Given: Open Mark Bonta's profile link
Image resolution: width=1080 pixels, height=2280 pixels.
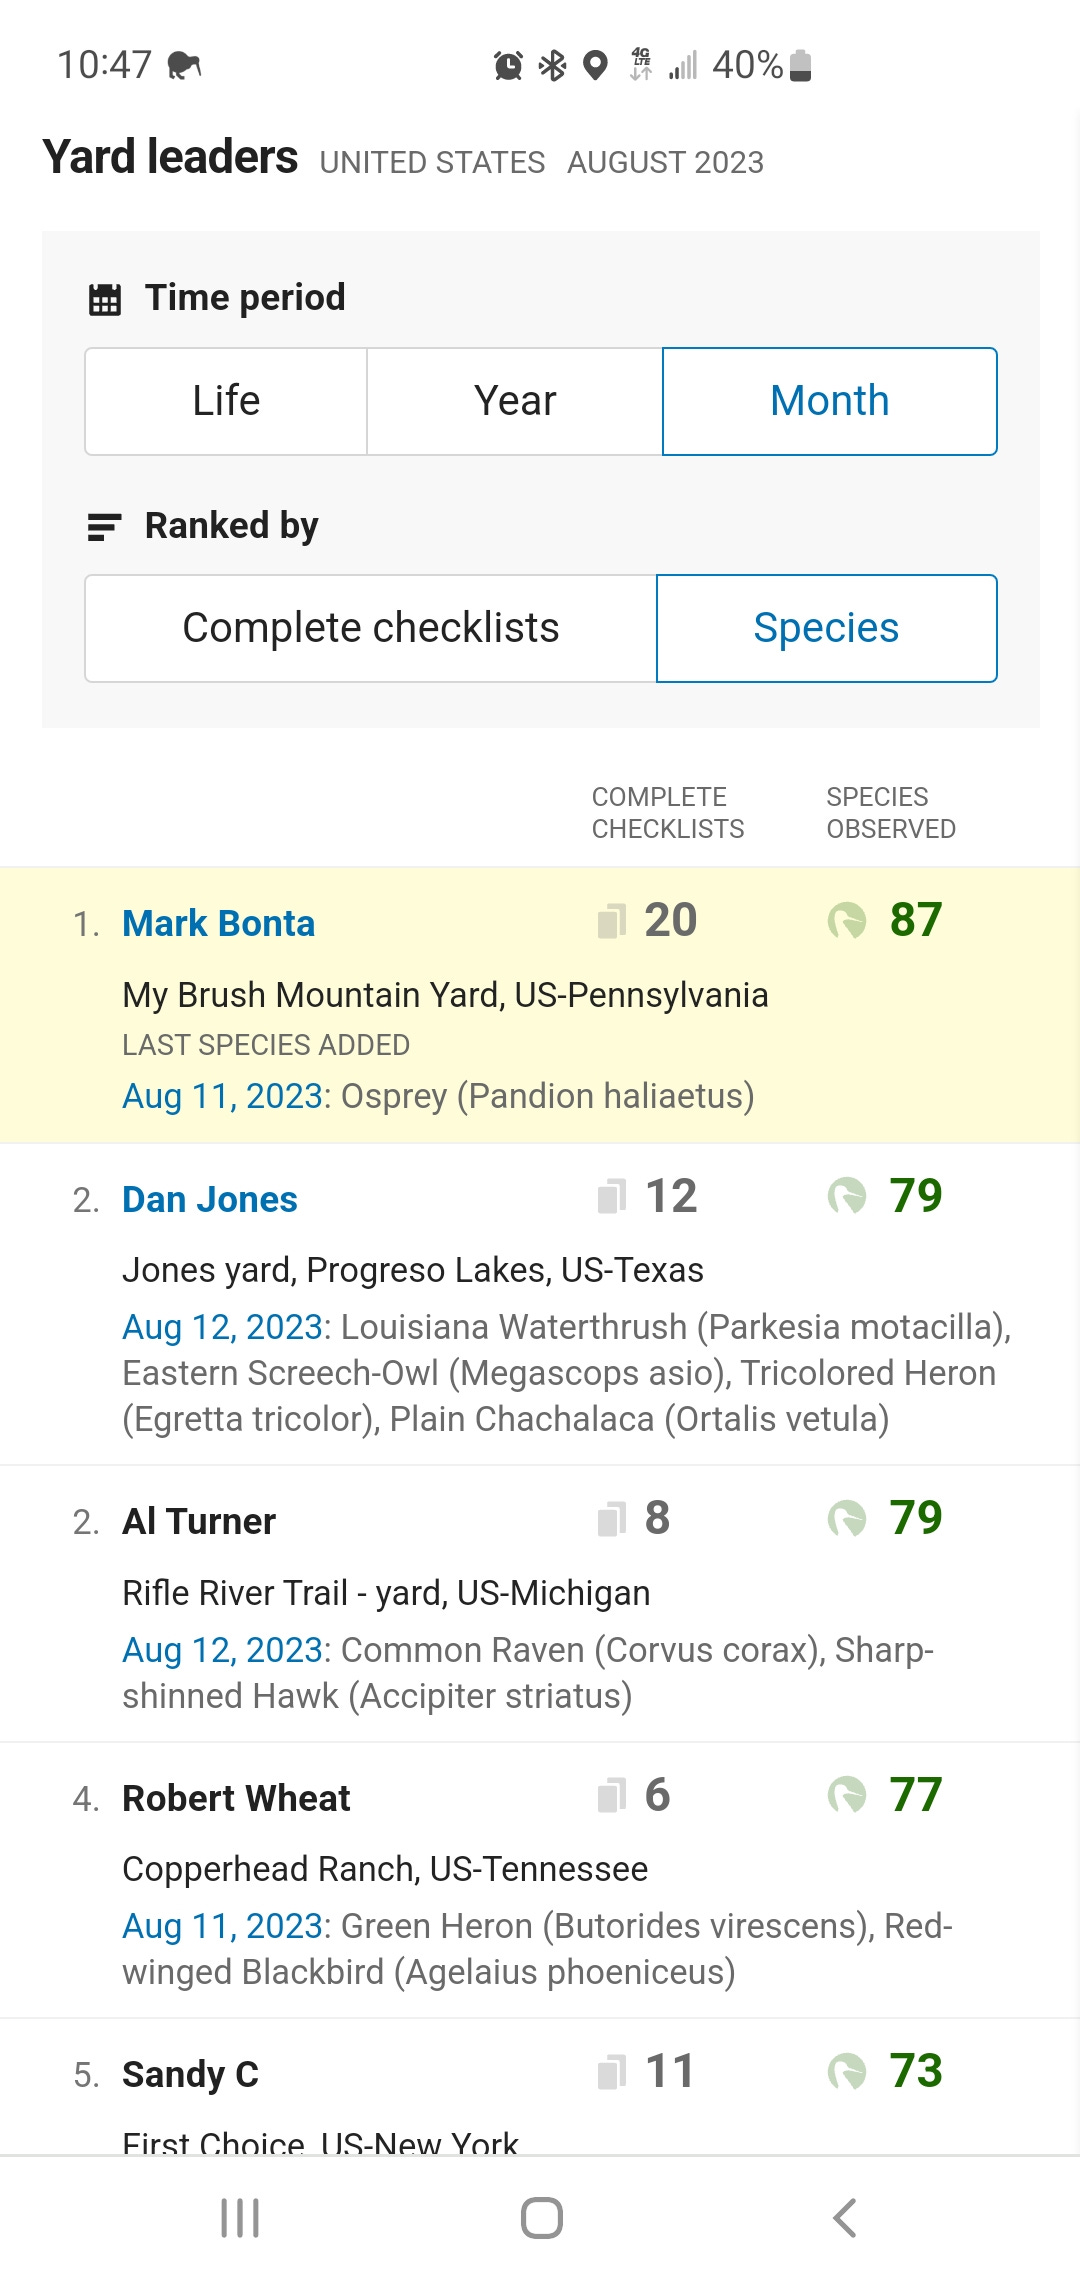Looking at the screenshot, I should point(218,923).
